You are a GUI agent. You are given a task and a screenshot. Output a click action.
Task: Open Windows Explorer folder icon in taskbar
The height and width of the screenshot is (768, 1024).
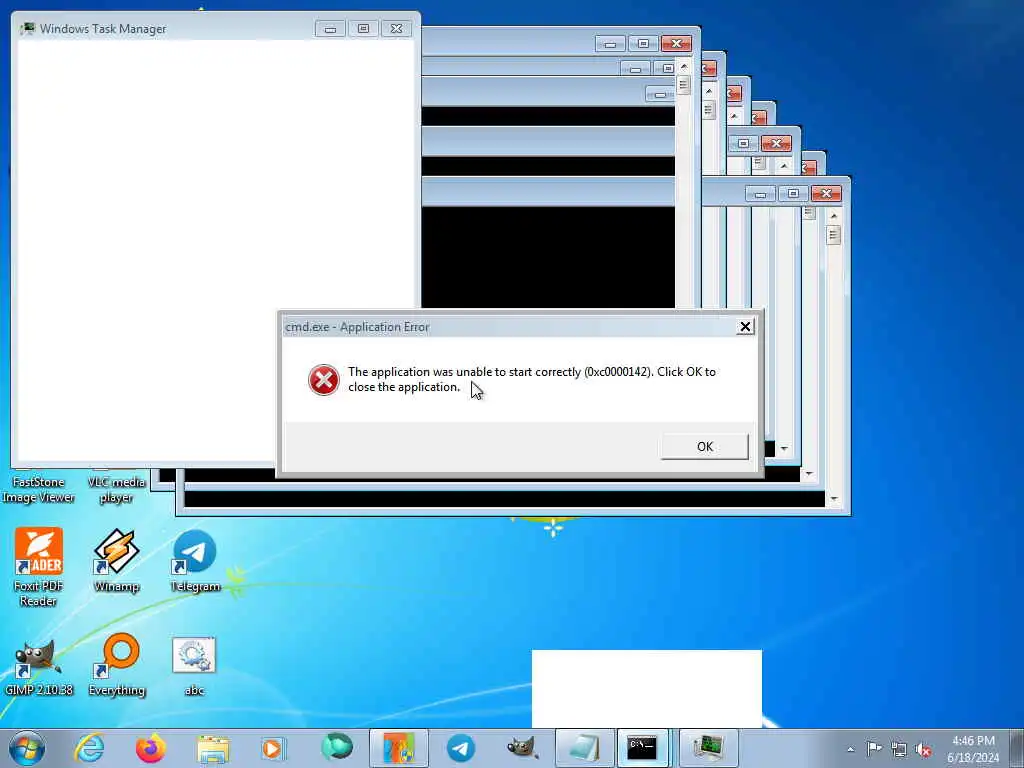[x=213, y=748]
